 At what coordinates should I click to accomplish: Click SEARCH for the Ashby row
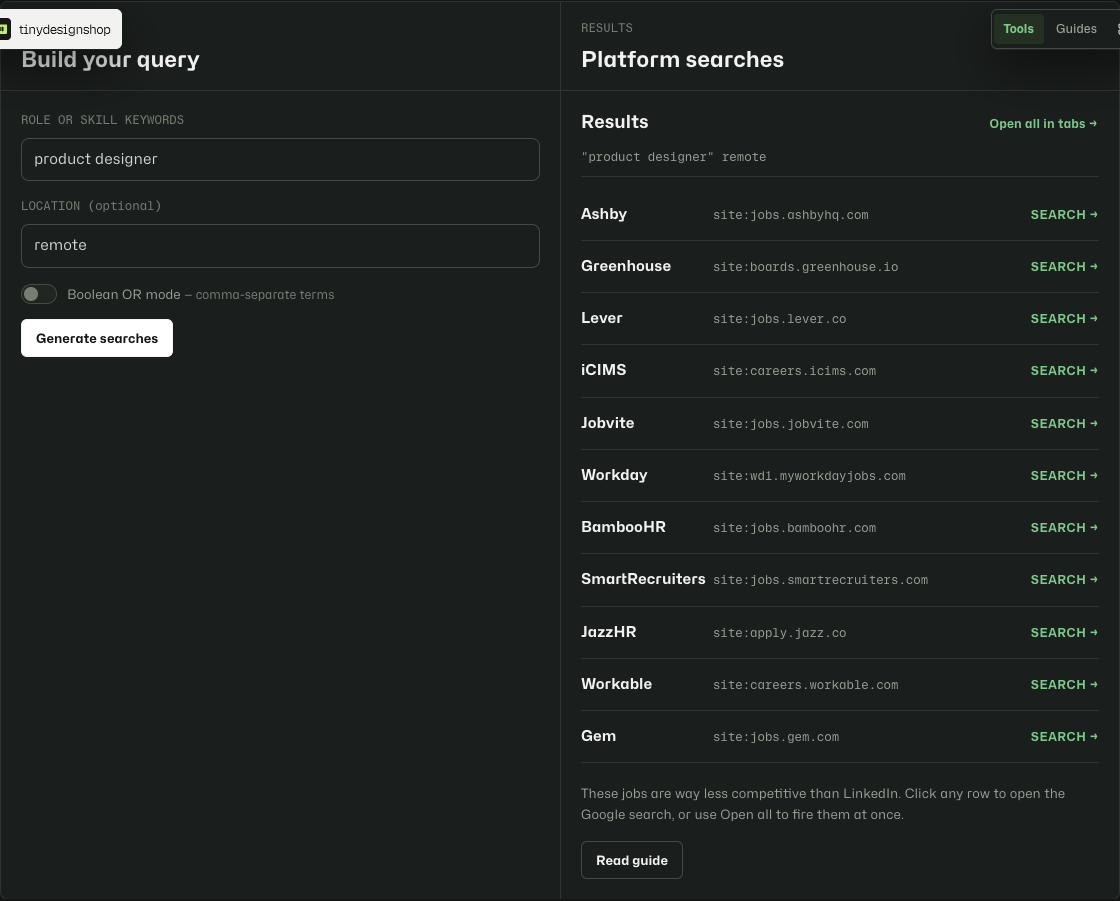[x=1064, y=214]
